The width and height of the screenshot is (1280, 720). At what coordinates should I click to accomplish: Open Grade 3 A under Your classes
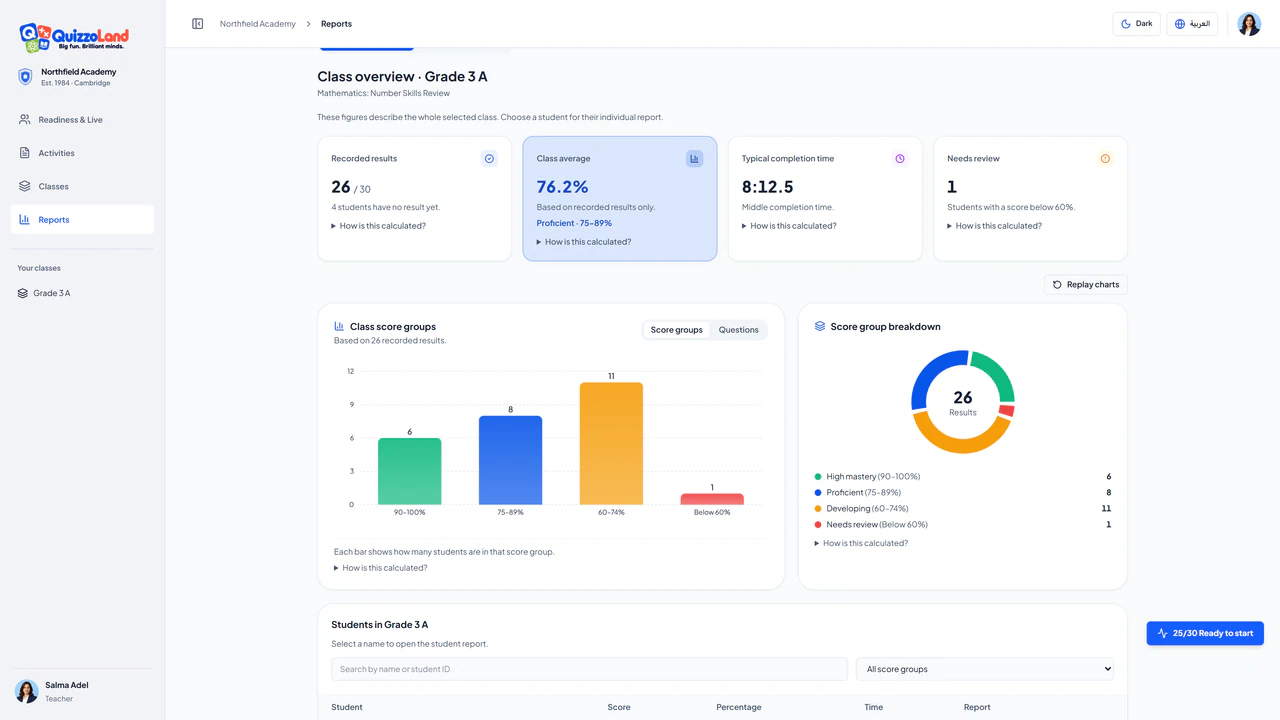click(82, 293)
